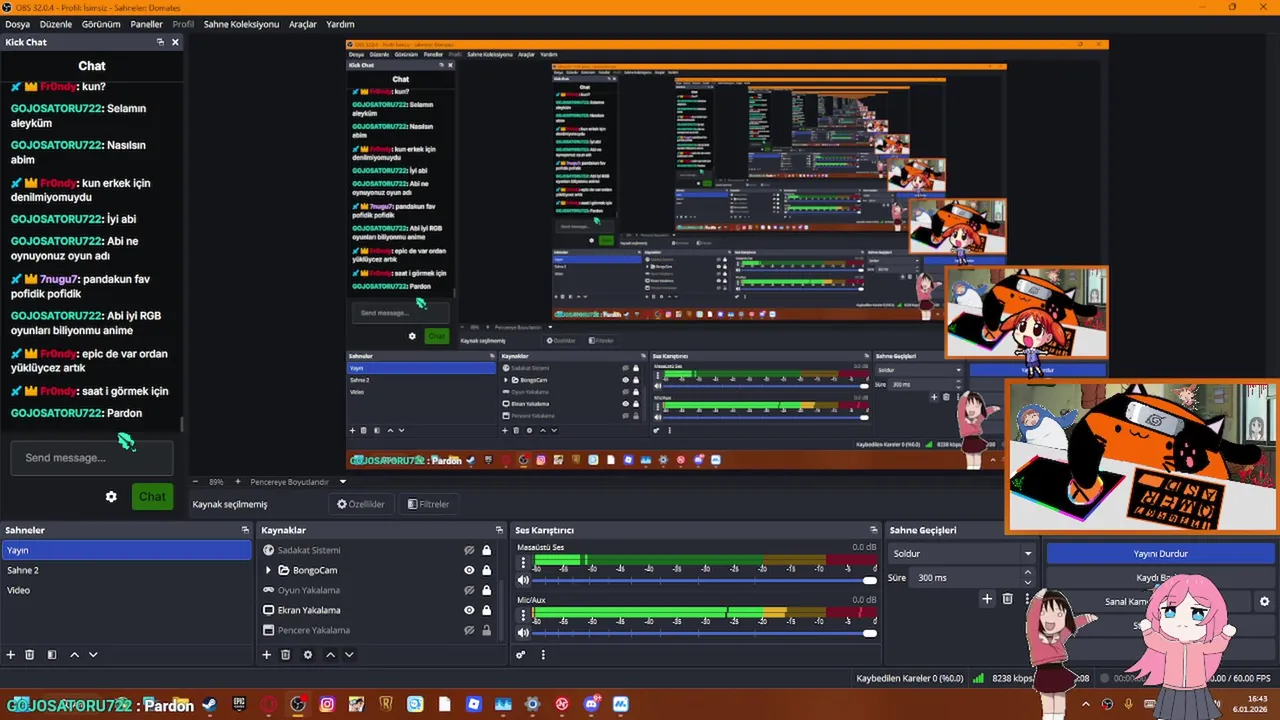1280x720 pixels.
Task: Add a new source in Kaynaklar toolbar
Action: point(267,655)
